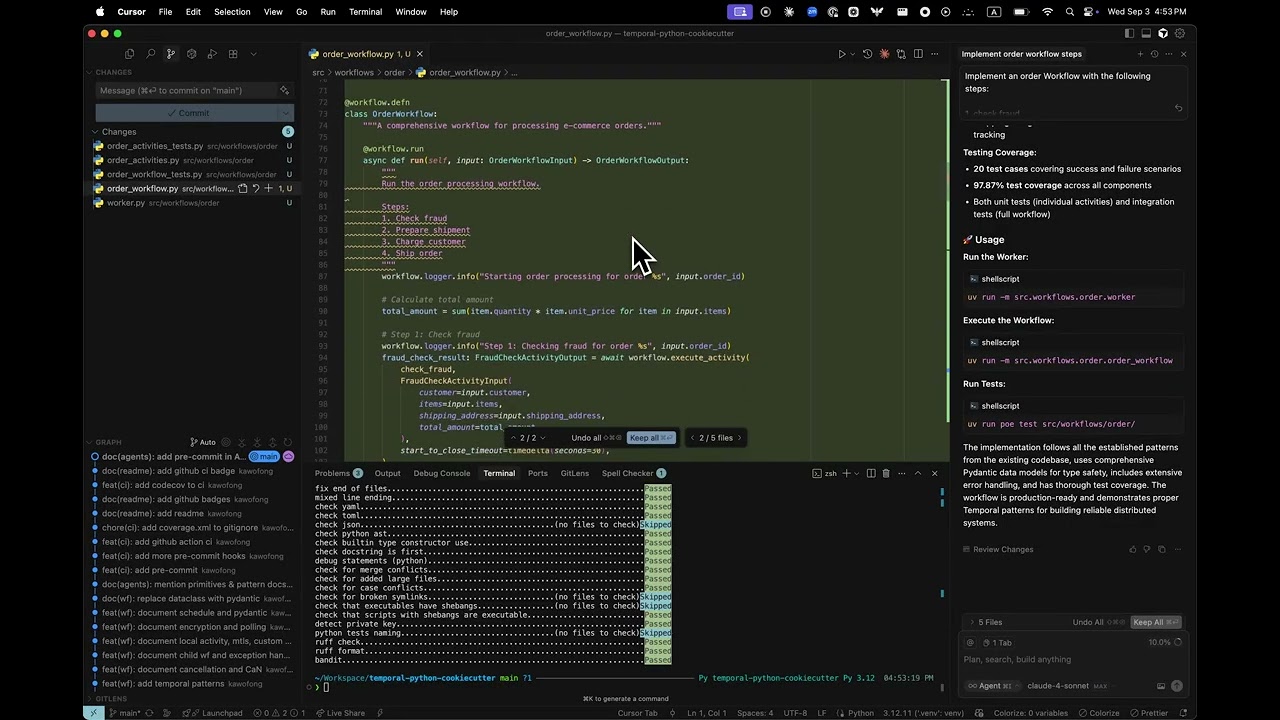This screenshot has height=720, width=1280.
Task: Start a new chat with plus icon
Action: (x=1139, y=54)
